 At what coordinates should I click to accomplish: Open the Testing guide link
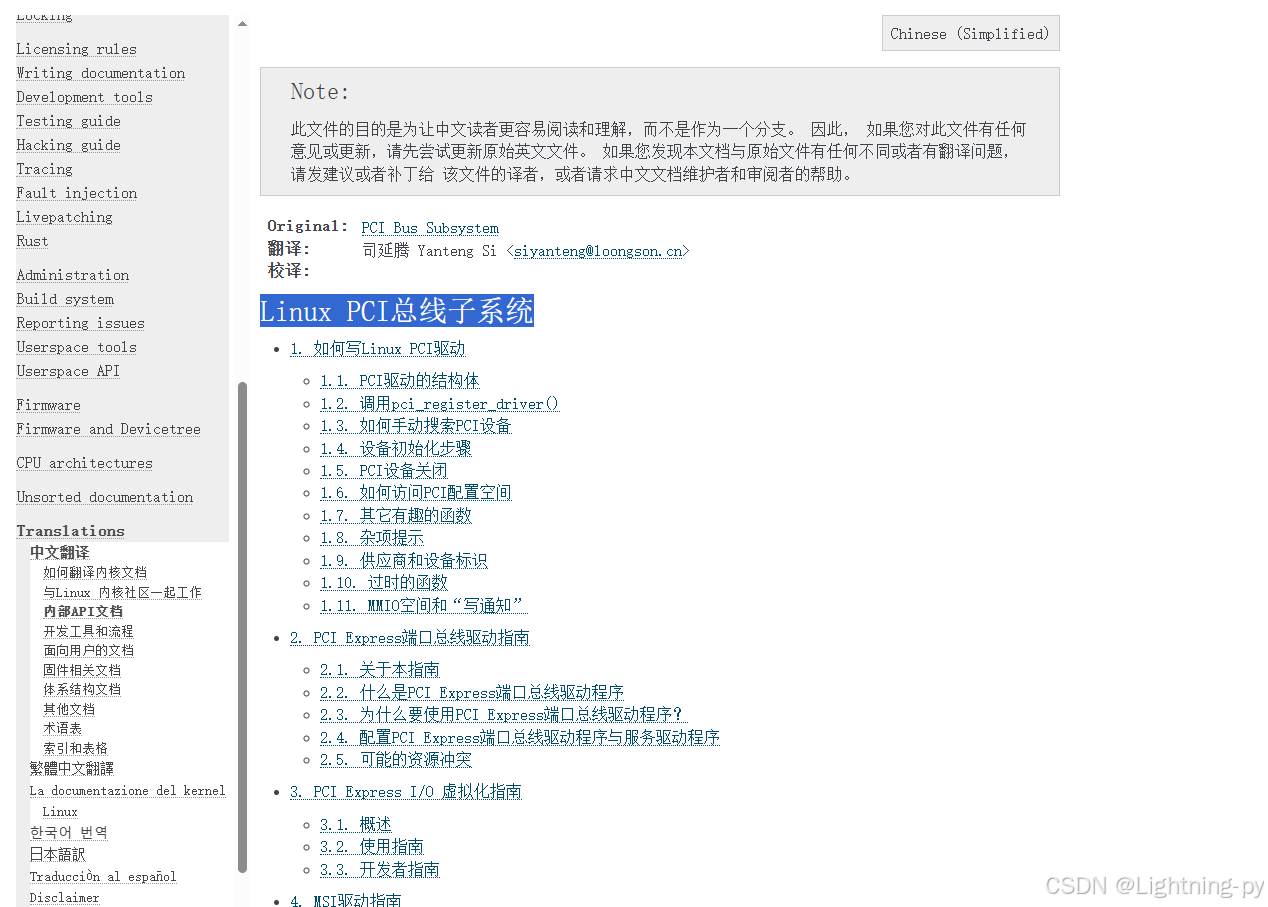68,121
